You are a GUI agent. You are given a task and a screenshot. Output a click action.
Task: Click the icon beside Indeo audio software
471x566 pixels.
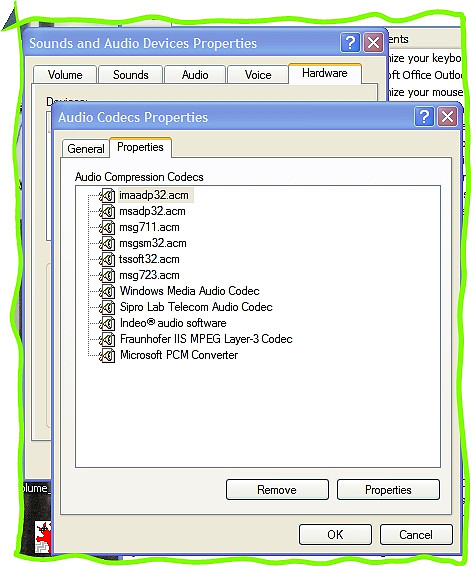pyautogui.click(x=107, y=323)
